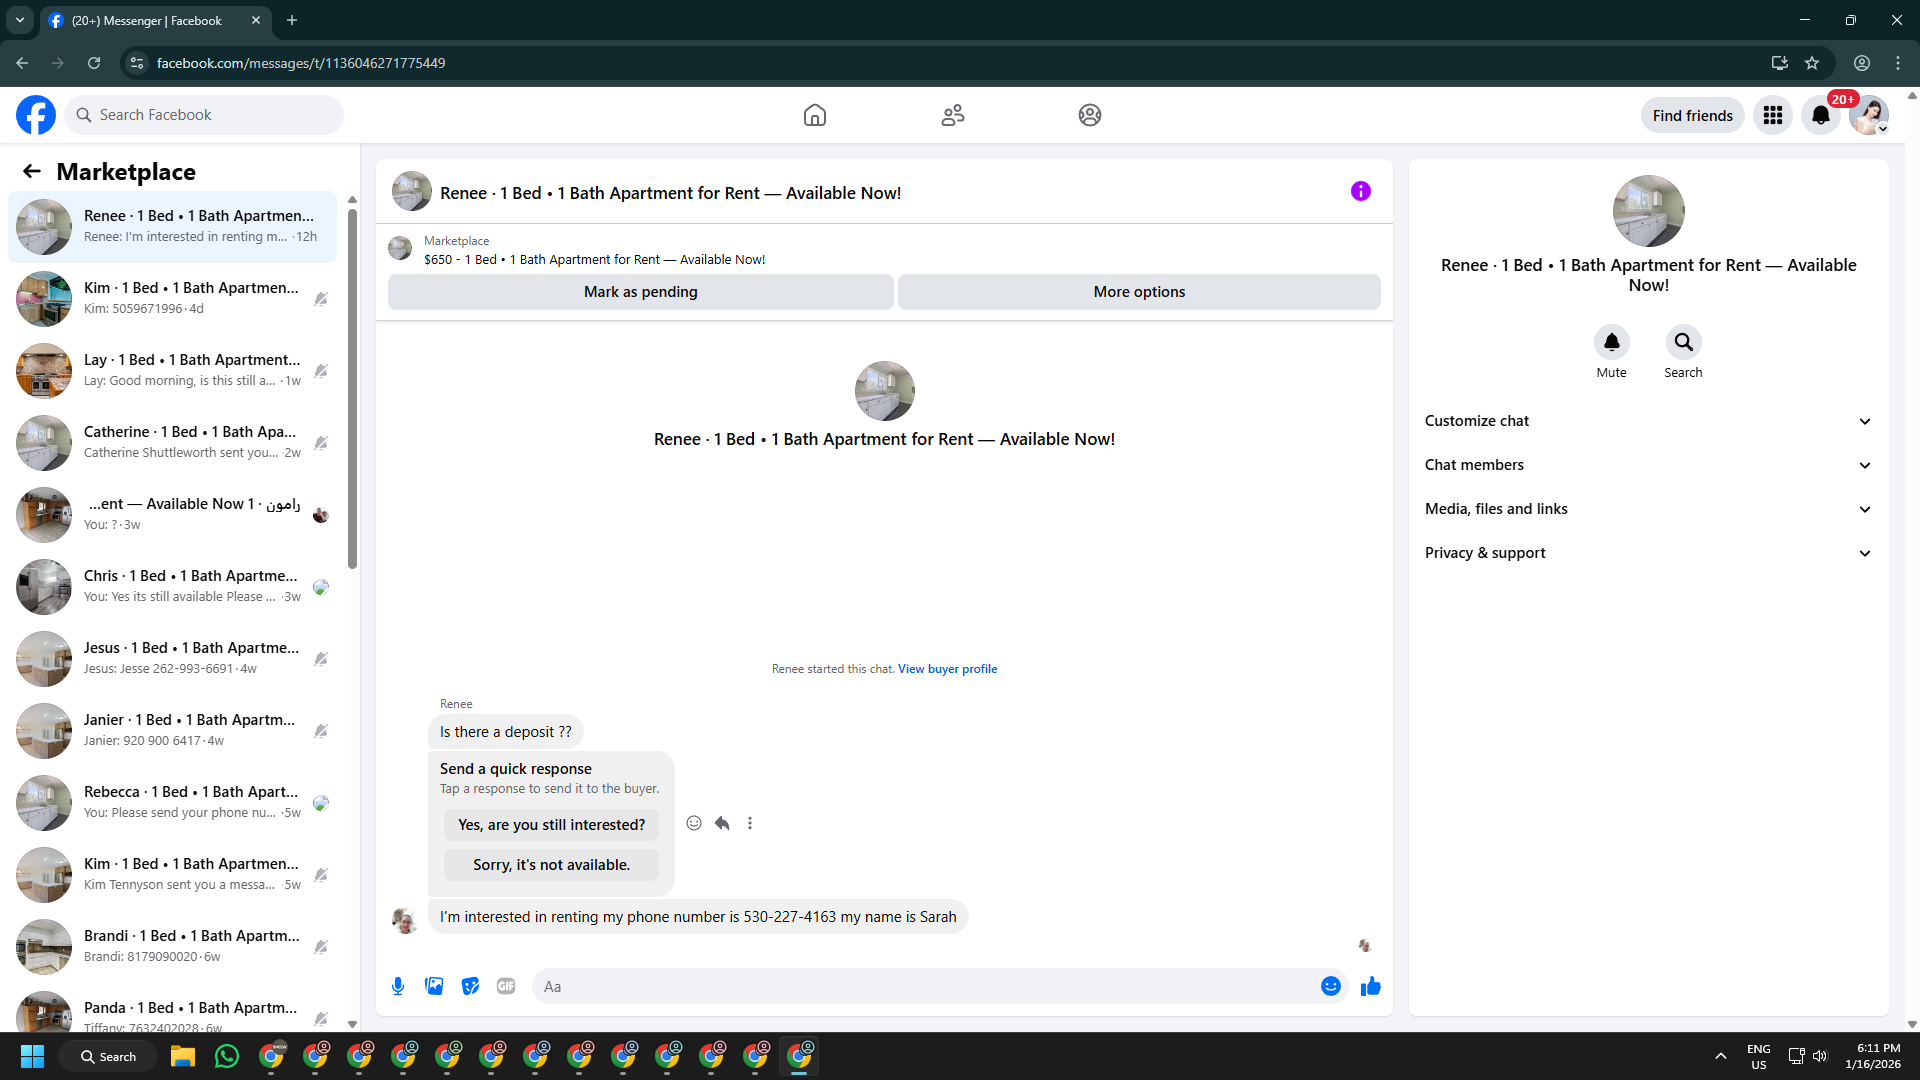
Task: Toggle muted notifications on Kim's conversation
Action: [x=321, y=299]
